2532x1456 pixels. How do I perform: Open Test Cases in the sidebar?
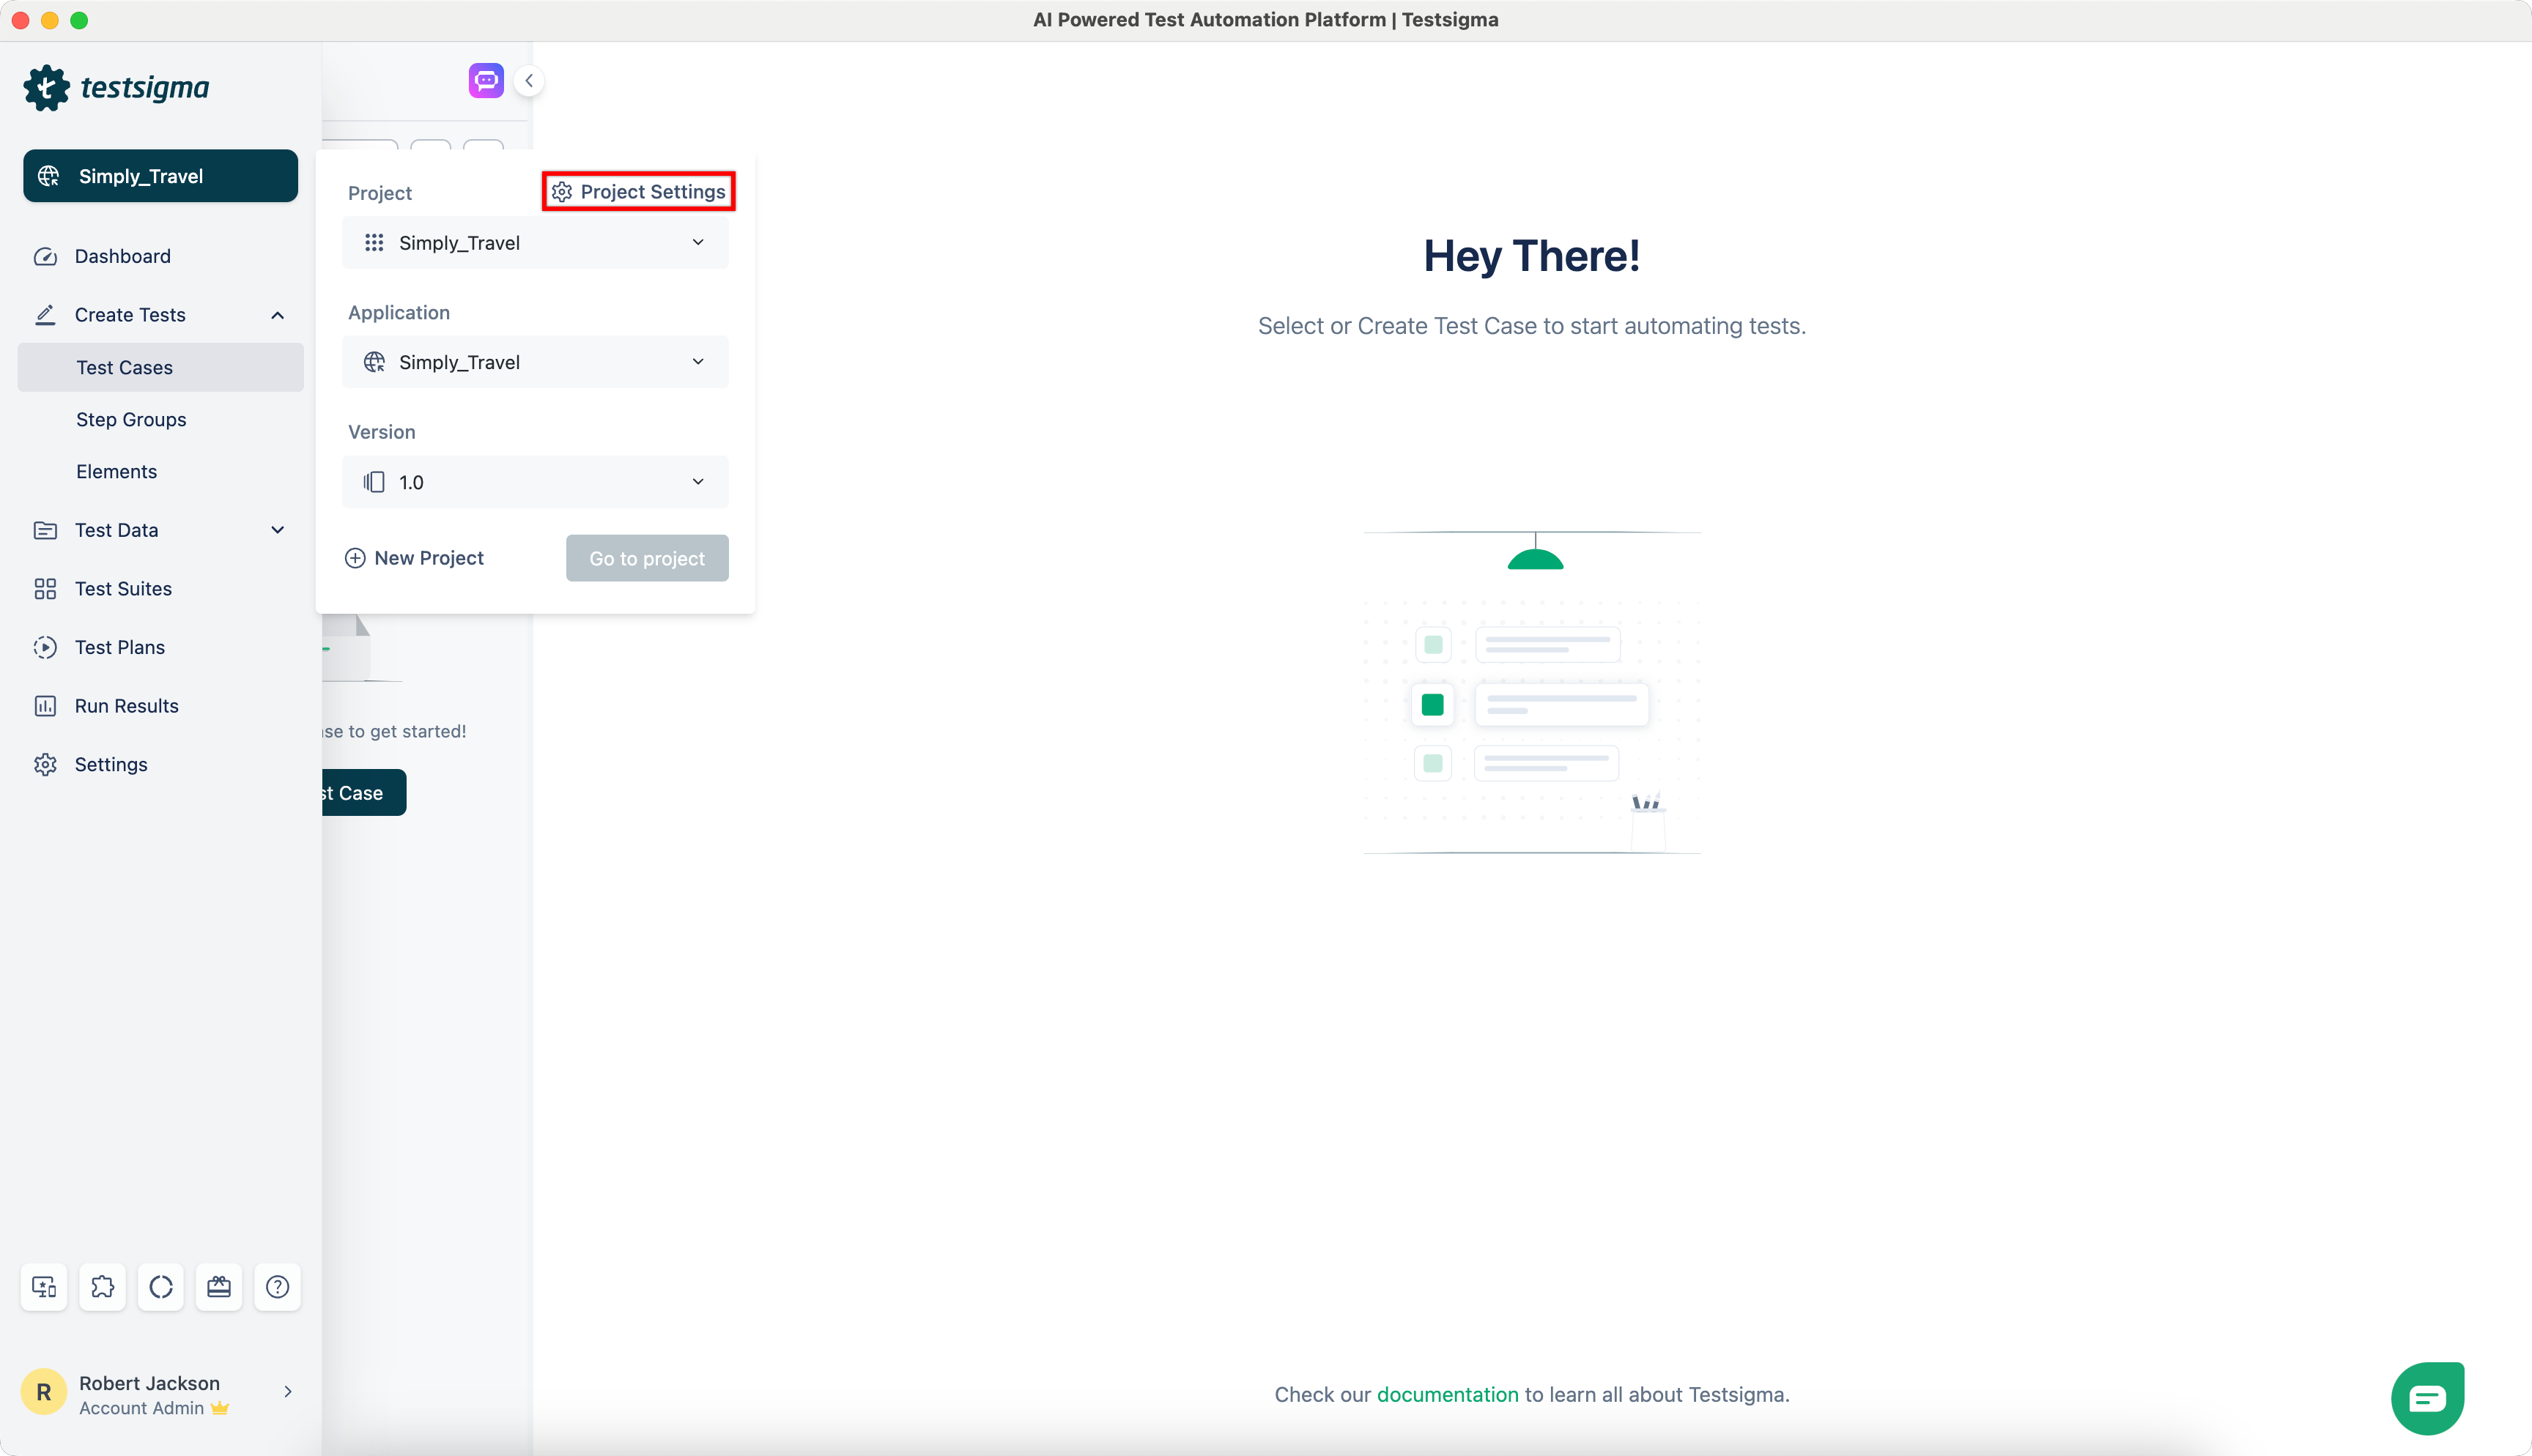click(x=161, y=368)
